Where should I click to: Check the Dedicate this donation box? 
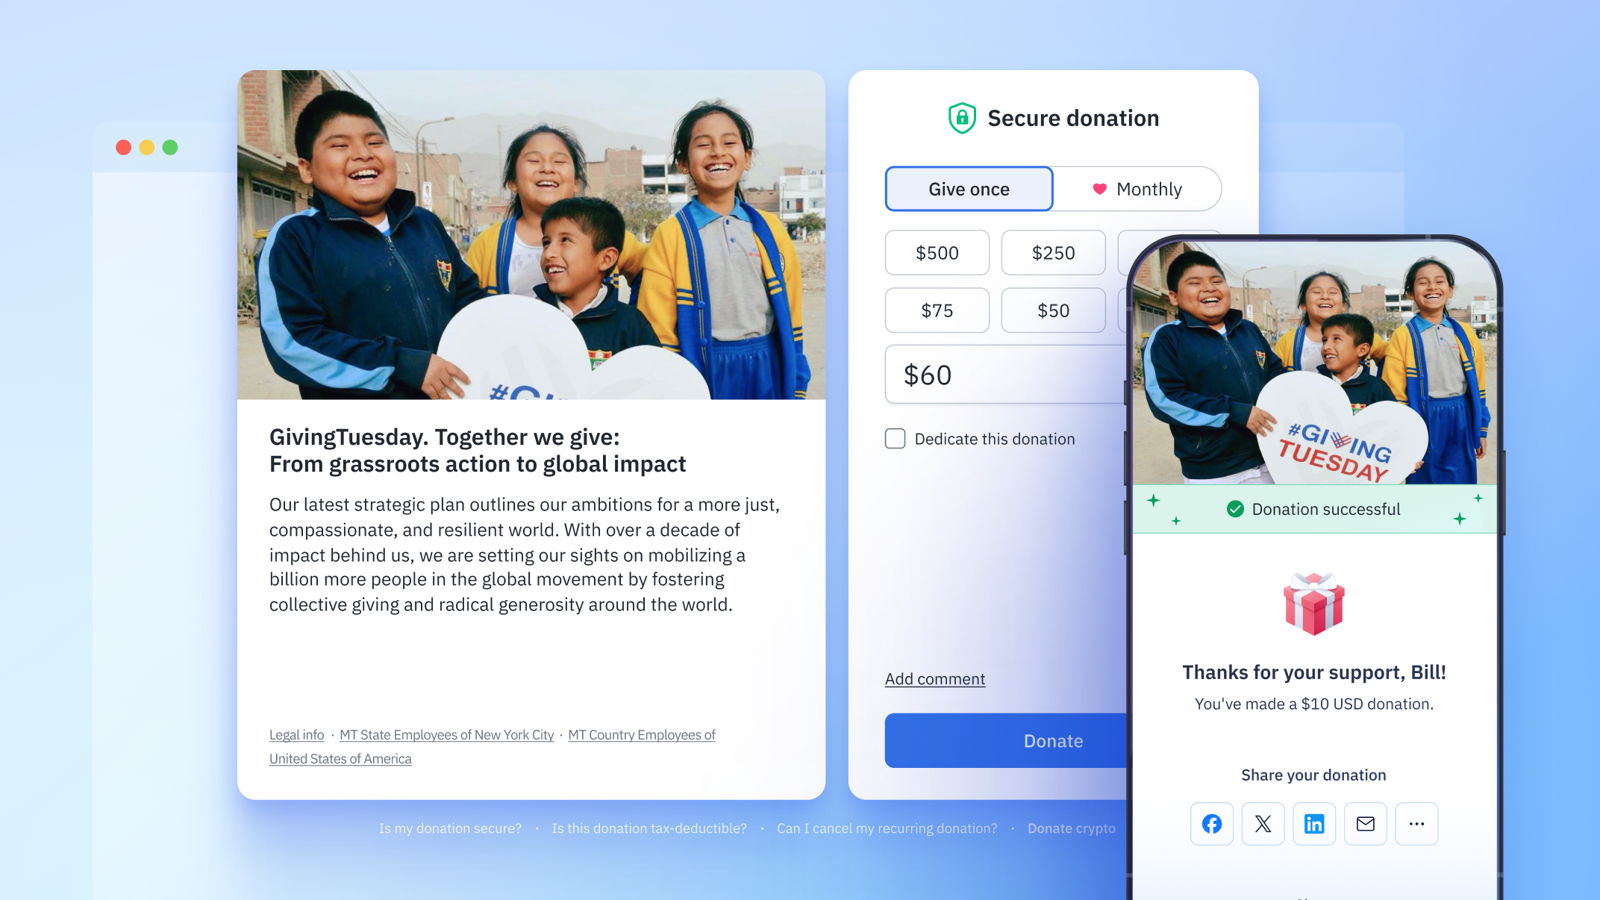click(895, 438)
